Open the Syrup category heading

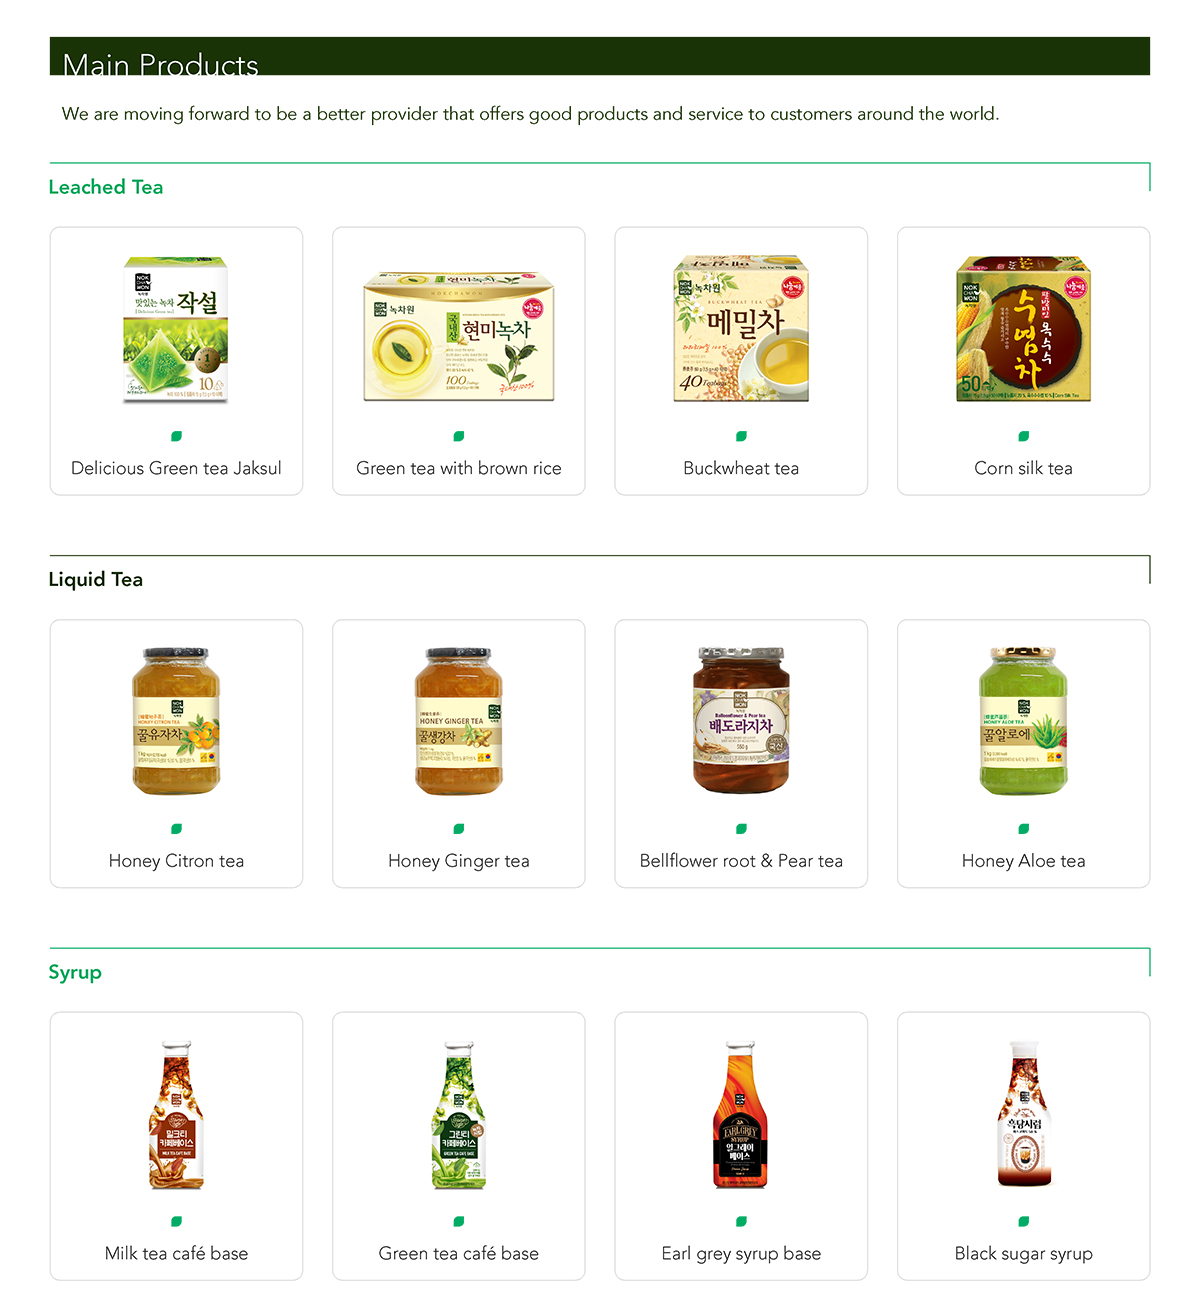(x=75, y=973)
